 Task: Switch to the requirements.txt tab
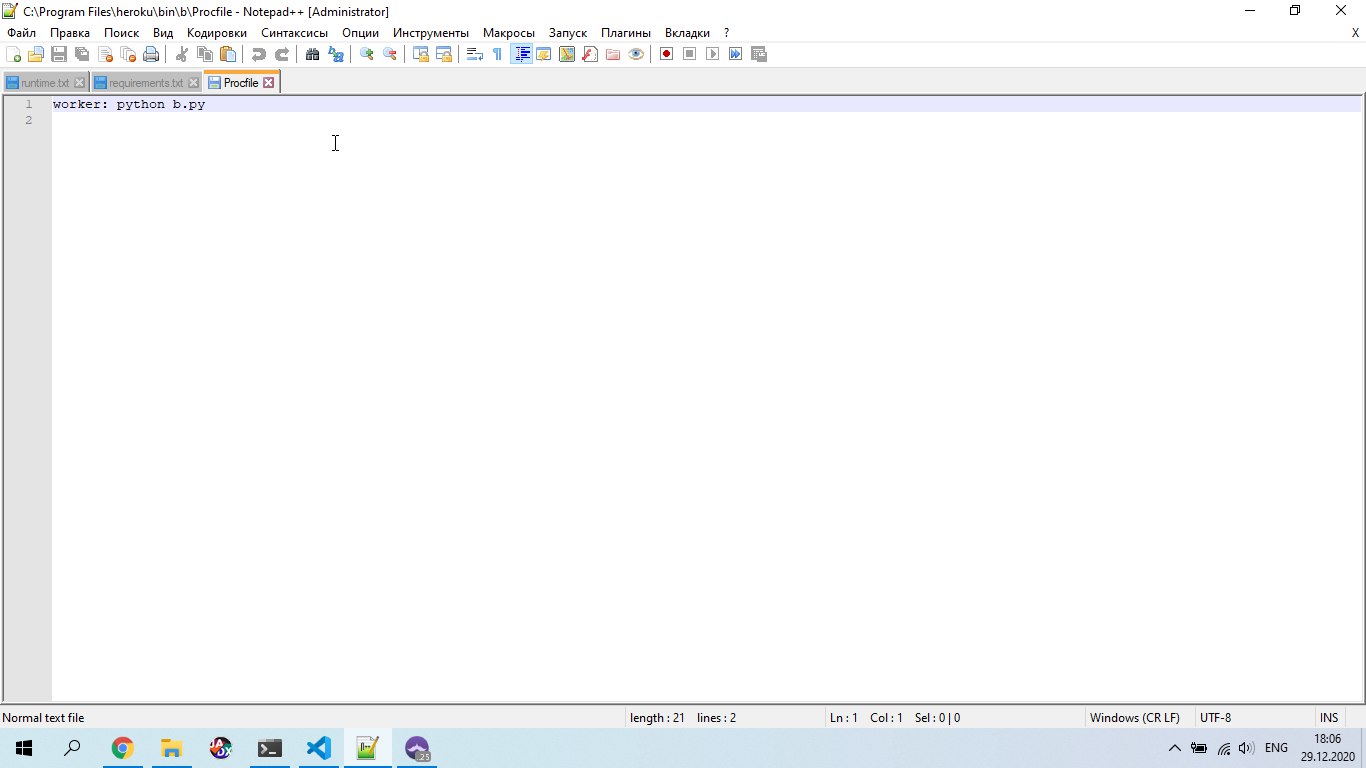[x=146, y=83]
